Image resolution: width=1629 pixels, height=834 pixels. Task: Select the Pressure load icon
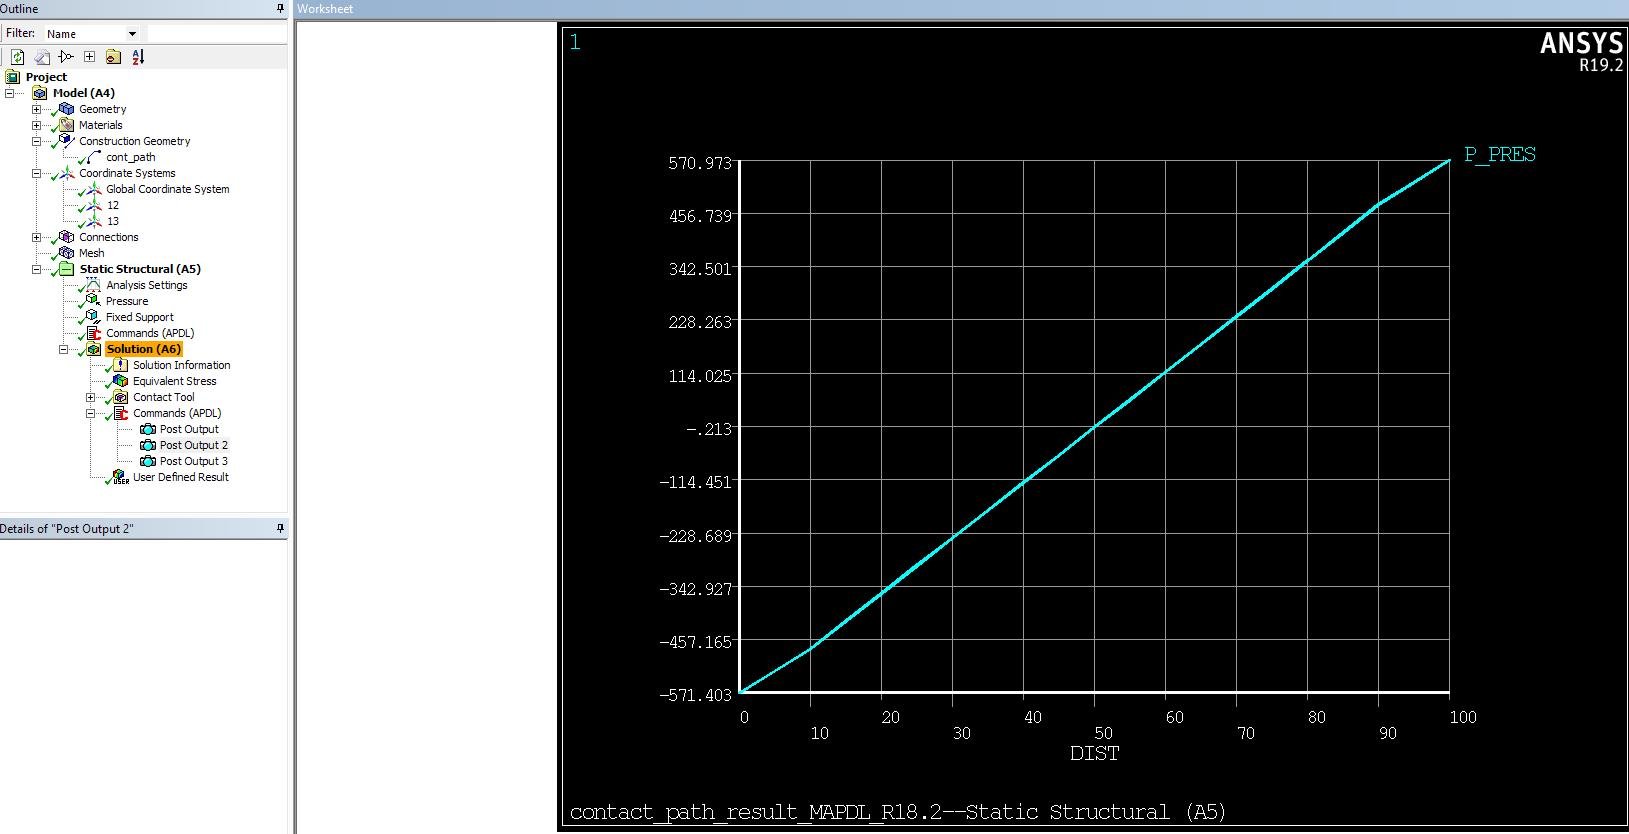(x=94, y=301)
